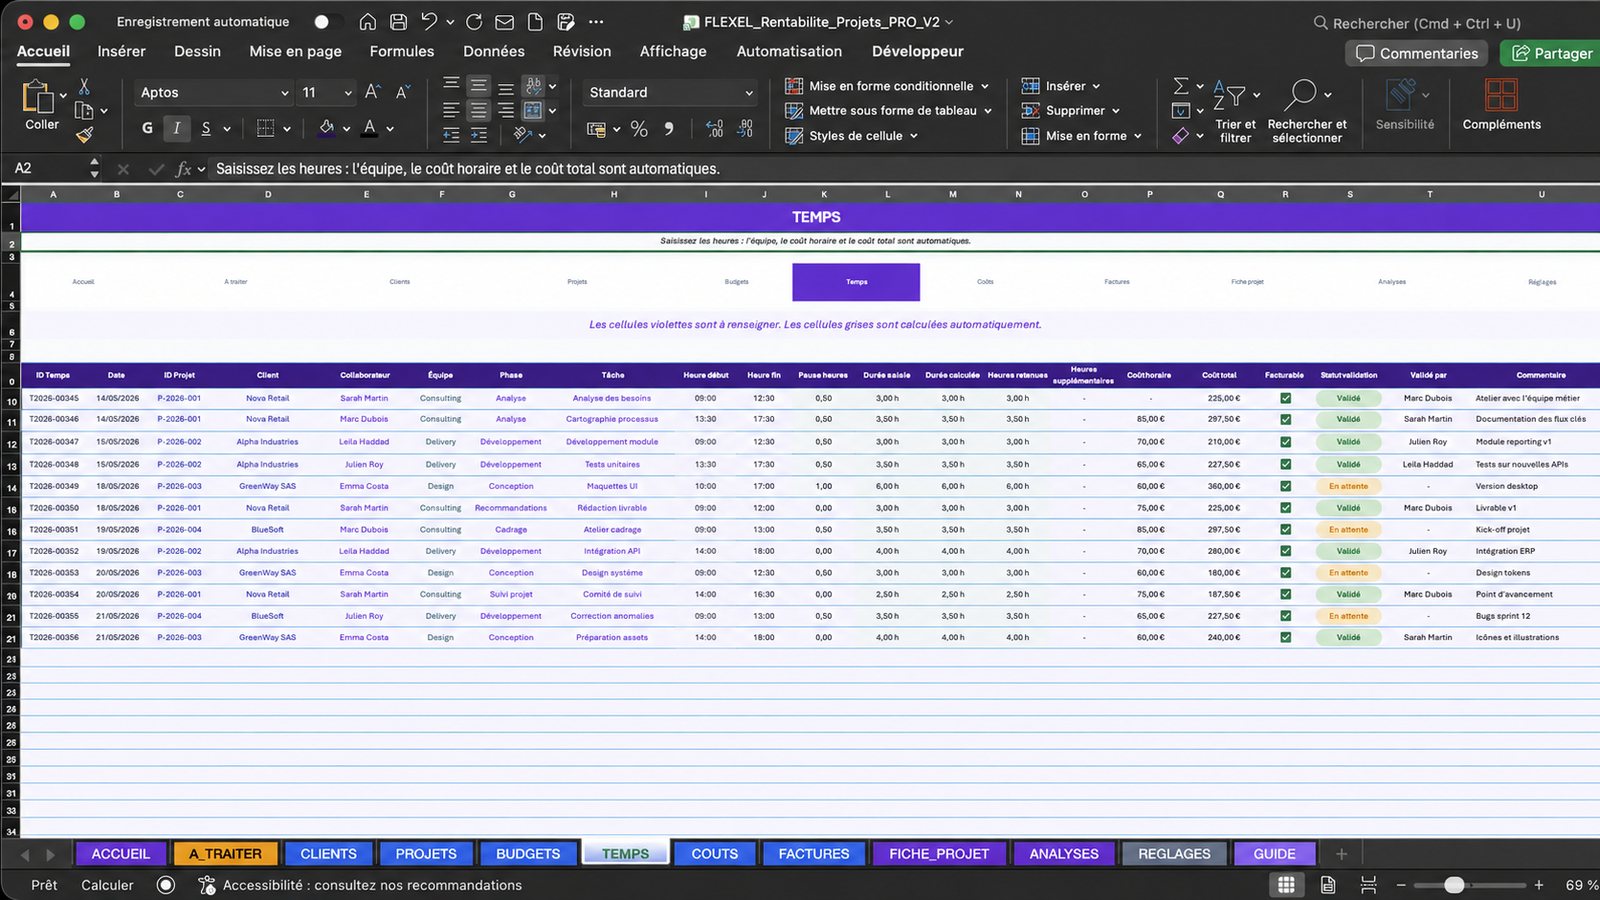This screenshot has width=1600, height=900.
Task: Click the Cut scissors icon
Action: click(x=84, y=87)
